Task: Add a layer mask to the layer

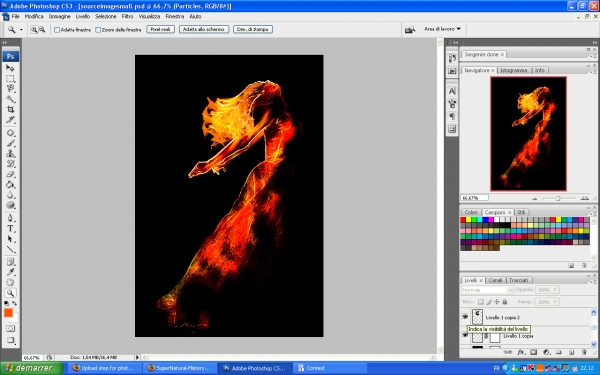Action: (x=533, y=352)
